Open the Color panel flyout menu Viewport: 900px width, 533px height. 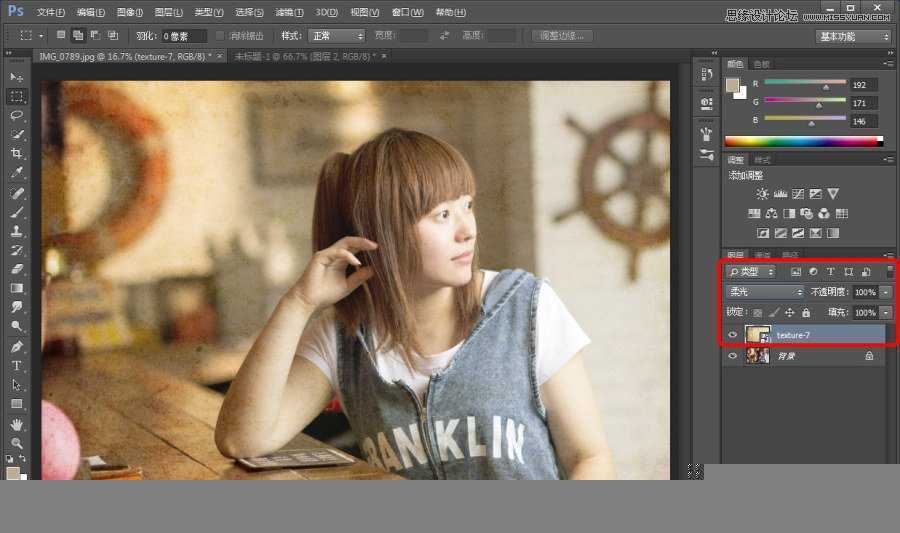tap(889, 64)
